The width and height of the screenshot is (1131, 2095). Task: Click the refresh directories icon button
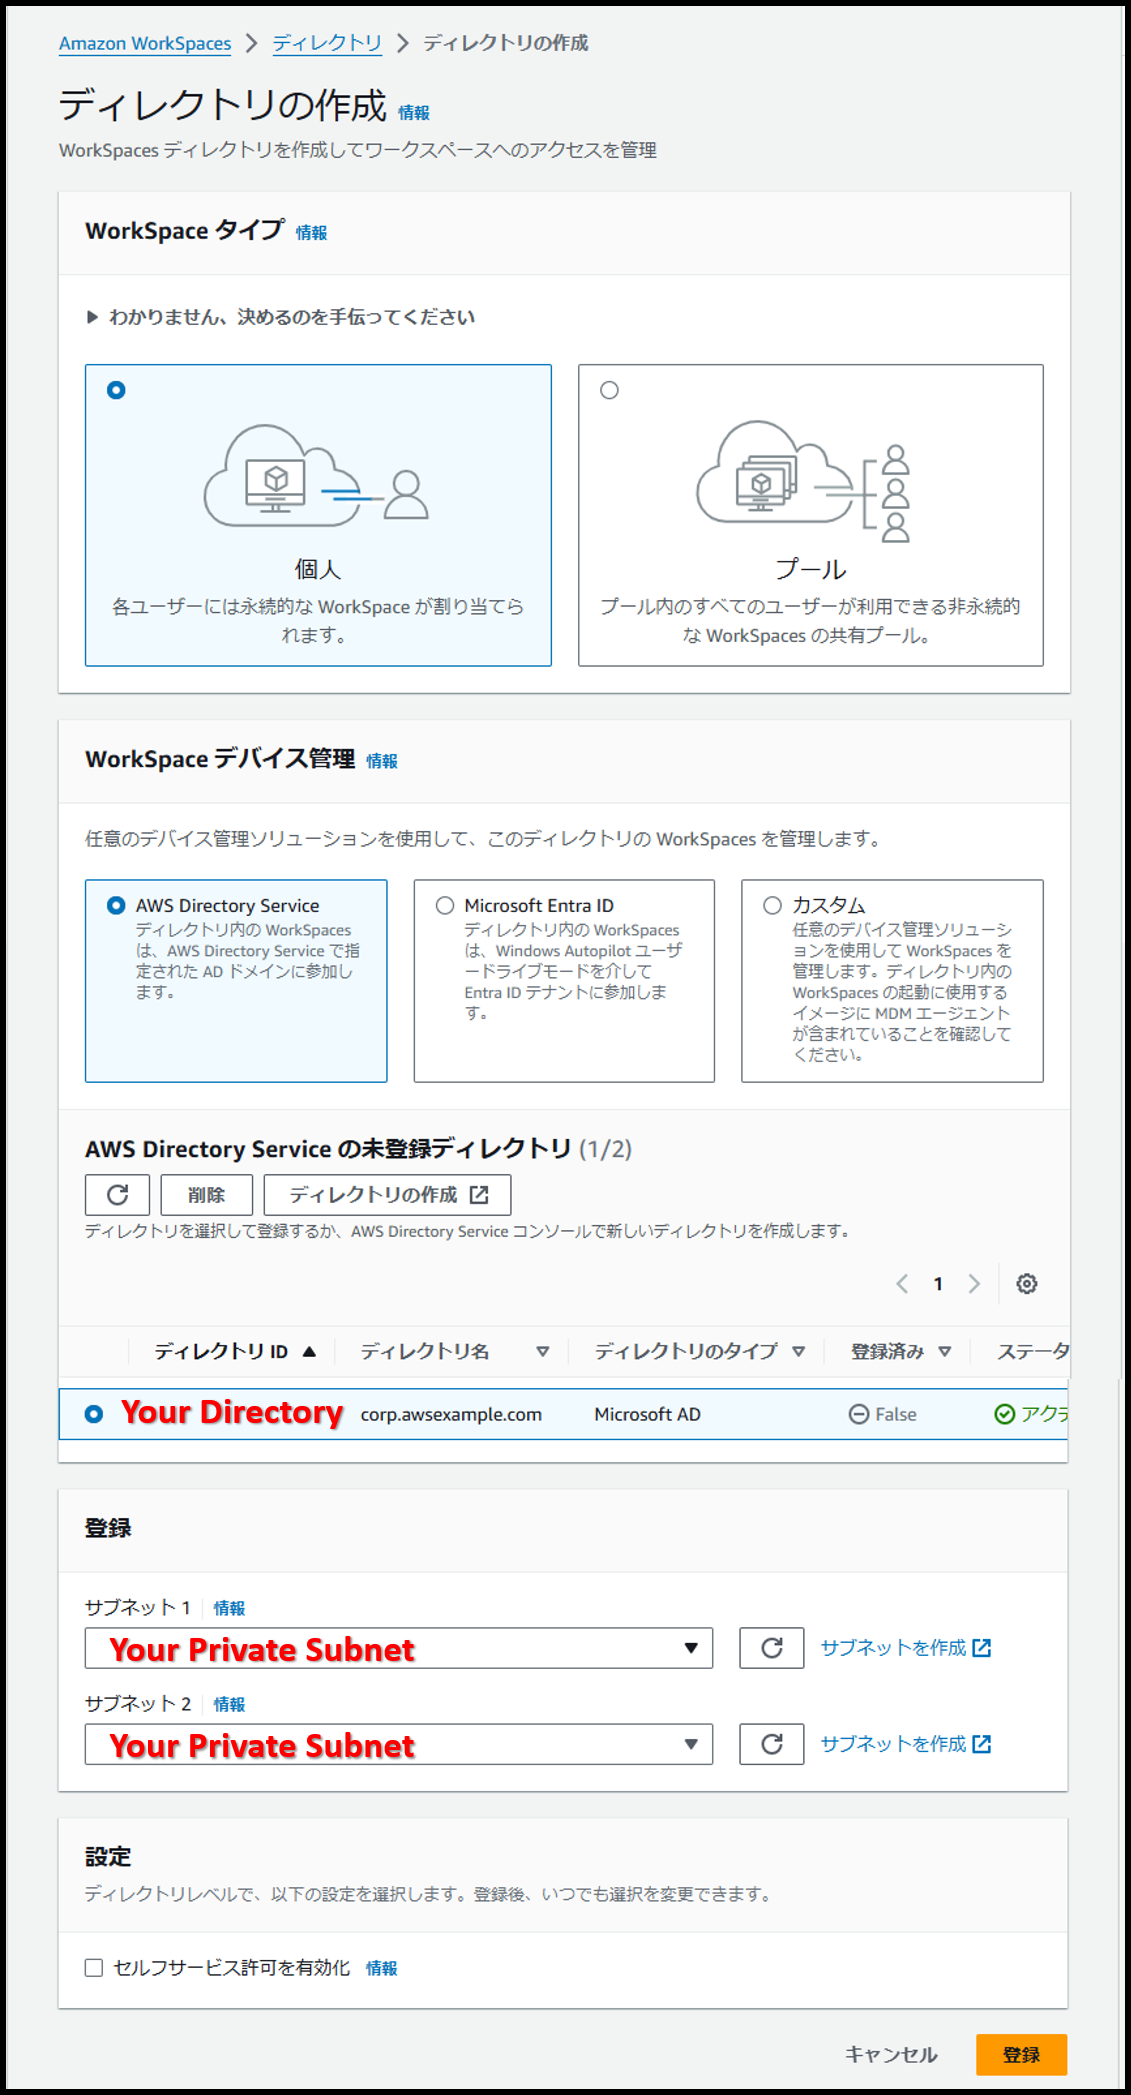coord(117,1194)
